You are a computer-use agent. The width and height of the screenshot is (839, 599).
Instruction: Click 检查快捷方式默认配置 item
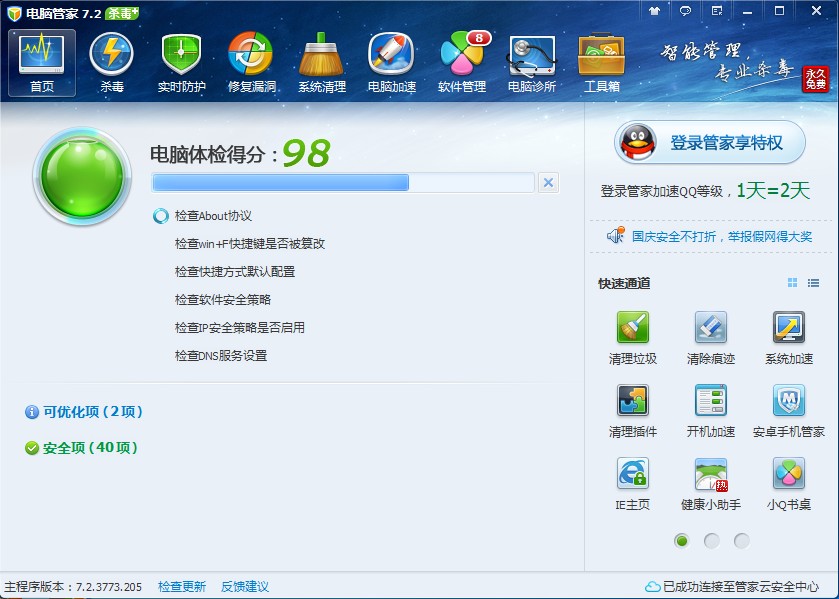235,271
